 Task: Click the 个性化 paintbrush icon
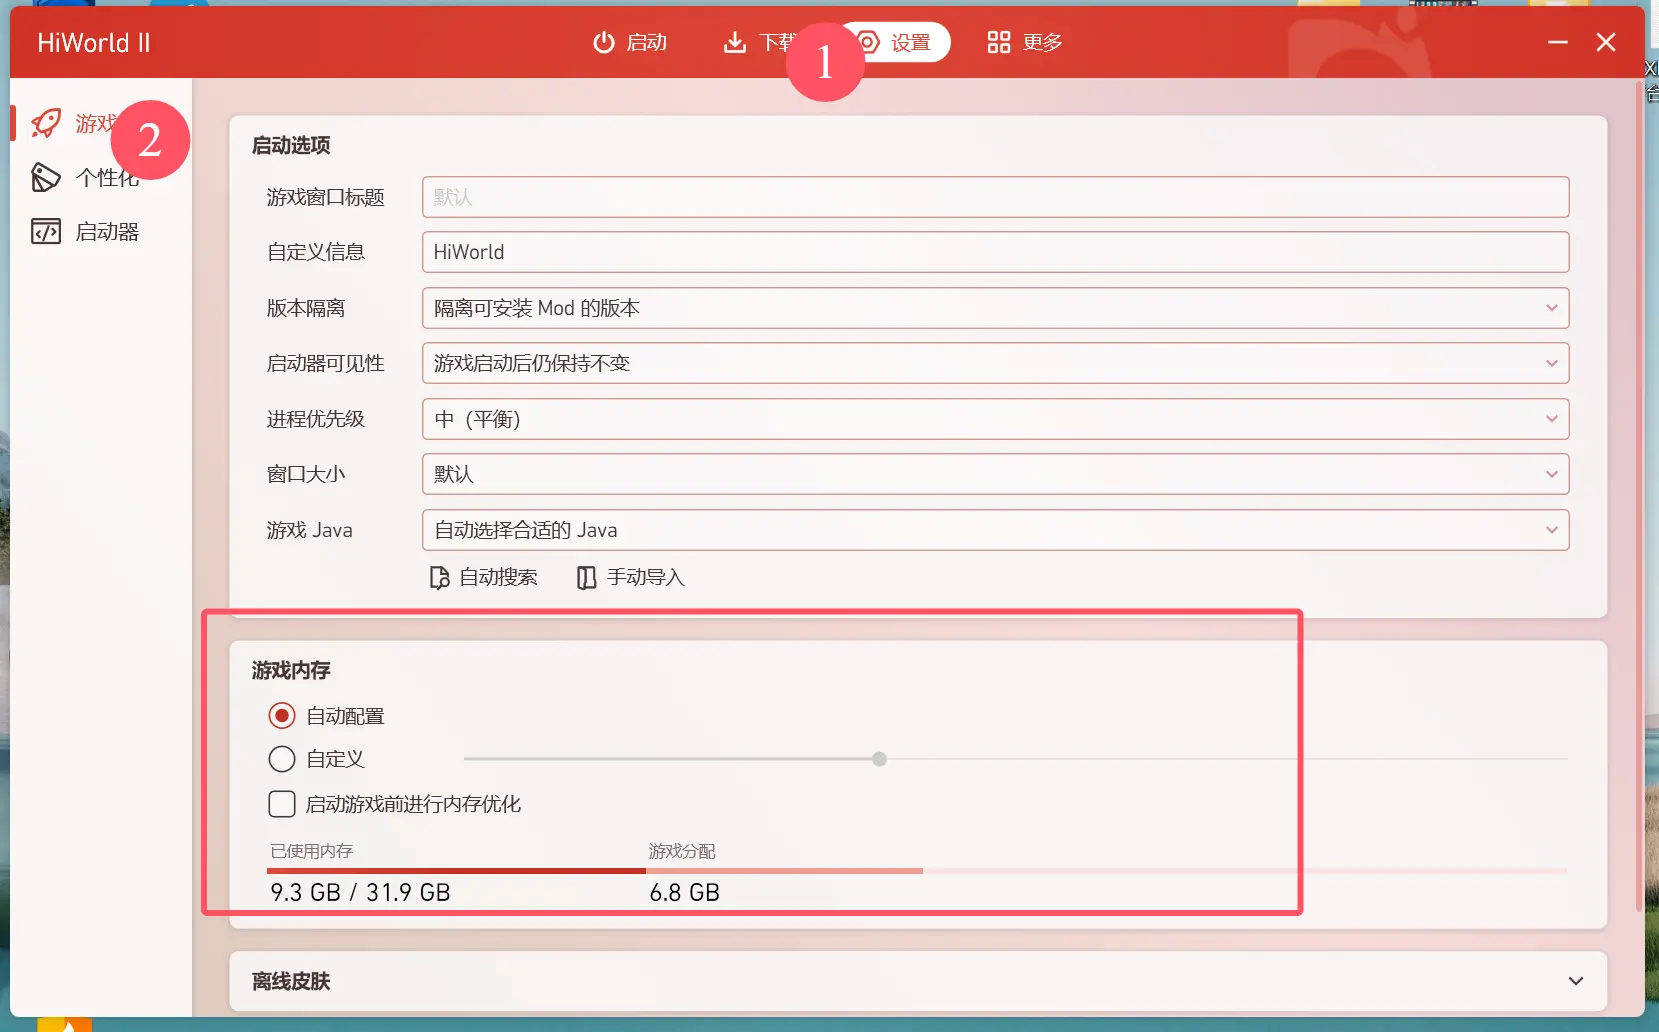46,178
